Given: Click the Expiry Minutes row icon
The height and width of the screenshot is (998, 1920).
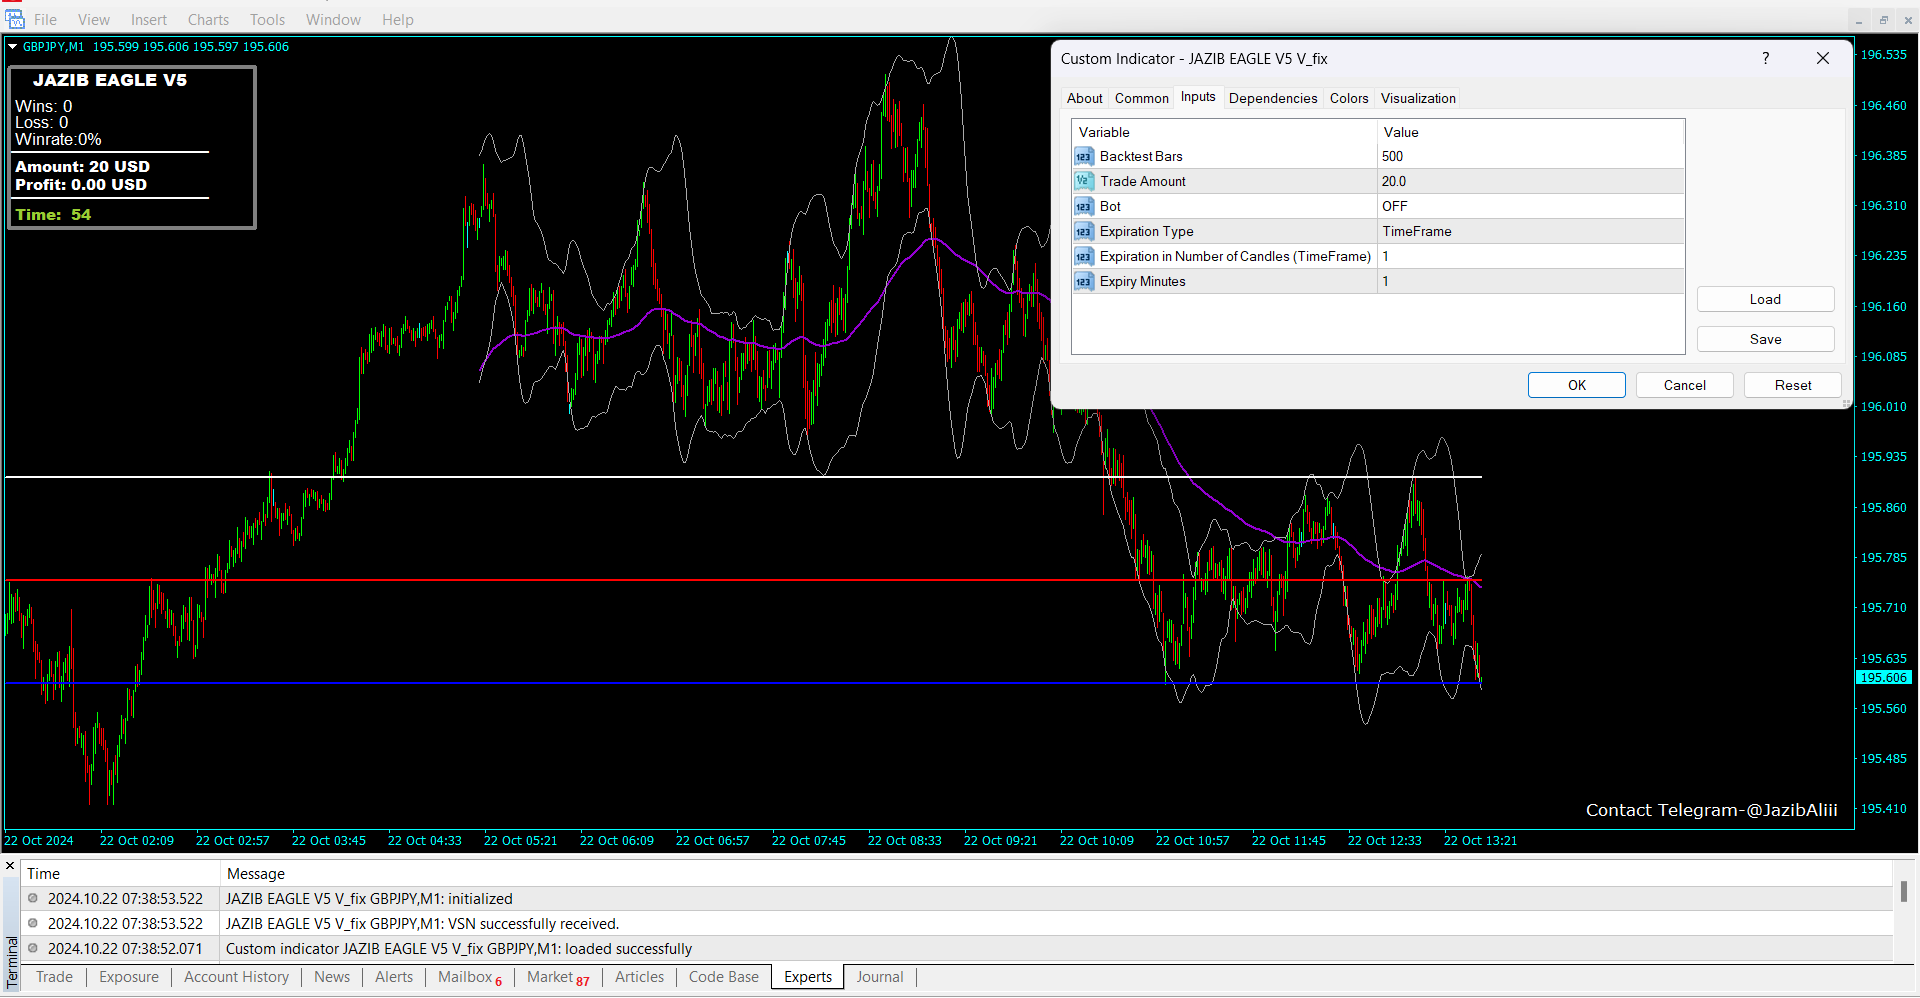Looking at the screenshot, I should click(x=1084, y=282).
